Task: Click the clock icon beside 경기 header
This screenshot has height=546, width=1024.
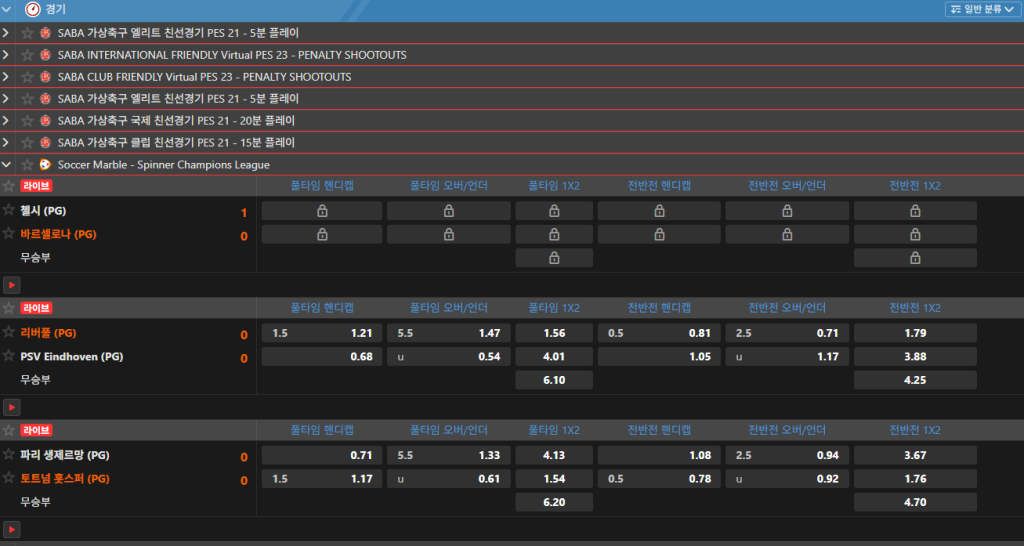Action: 33,10
